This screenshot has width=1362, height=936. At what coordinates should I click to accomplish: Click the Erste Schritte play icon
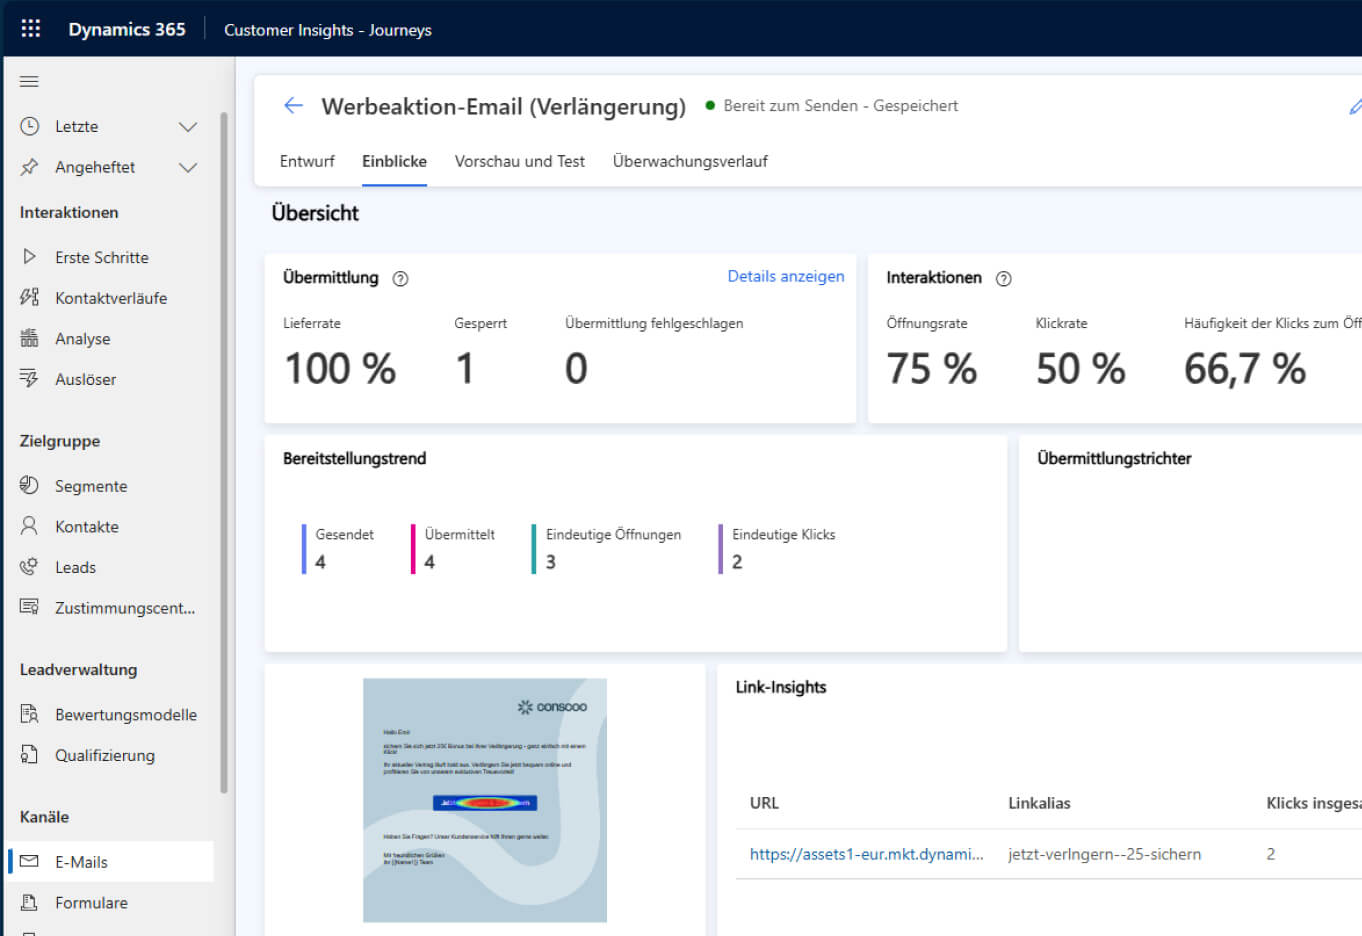tap(30, 257)
